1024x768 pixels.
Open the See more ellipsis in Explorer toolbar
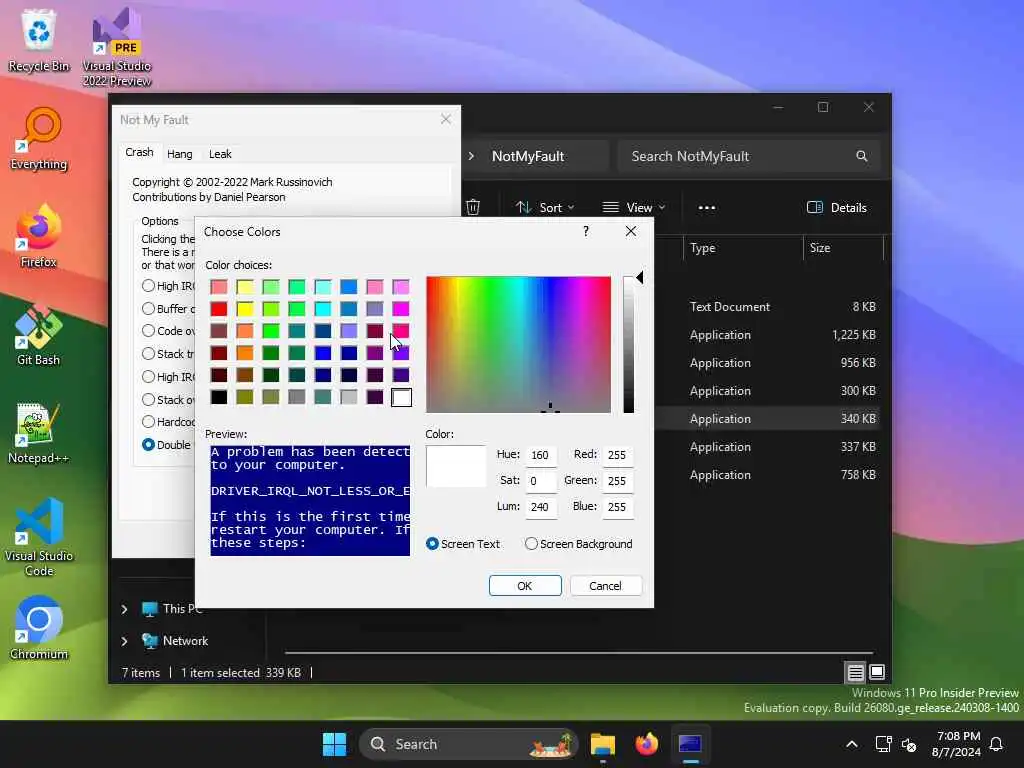pyautogui.click(x=707, y=208)
